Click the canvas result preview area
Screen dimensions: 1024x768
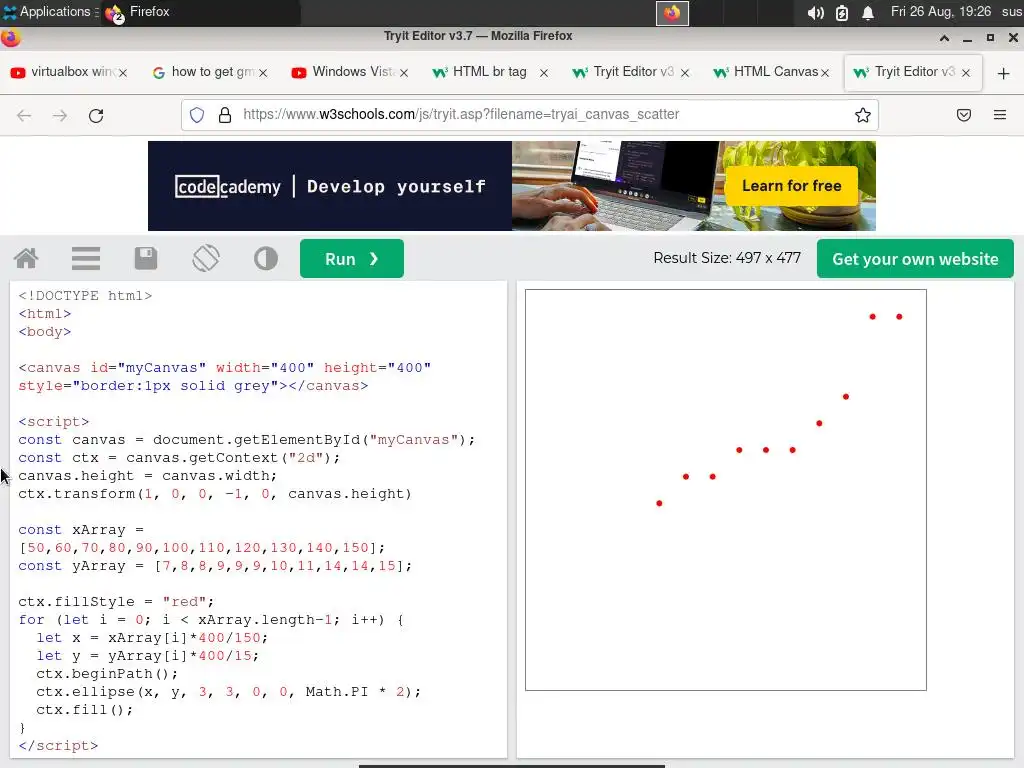pos(726,490)
